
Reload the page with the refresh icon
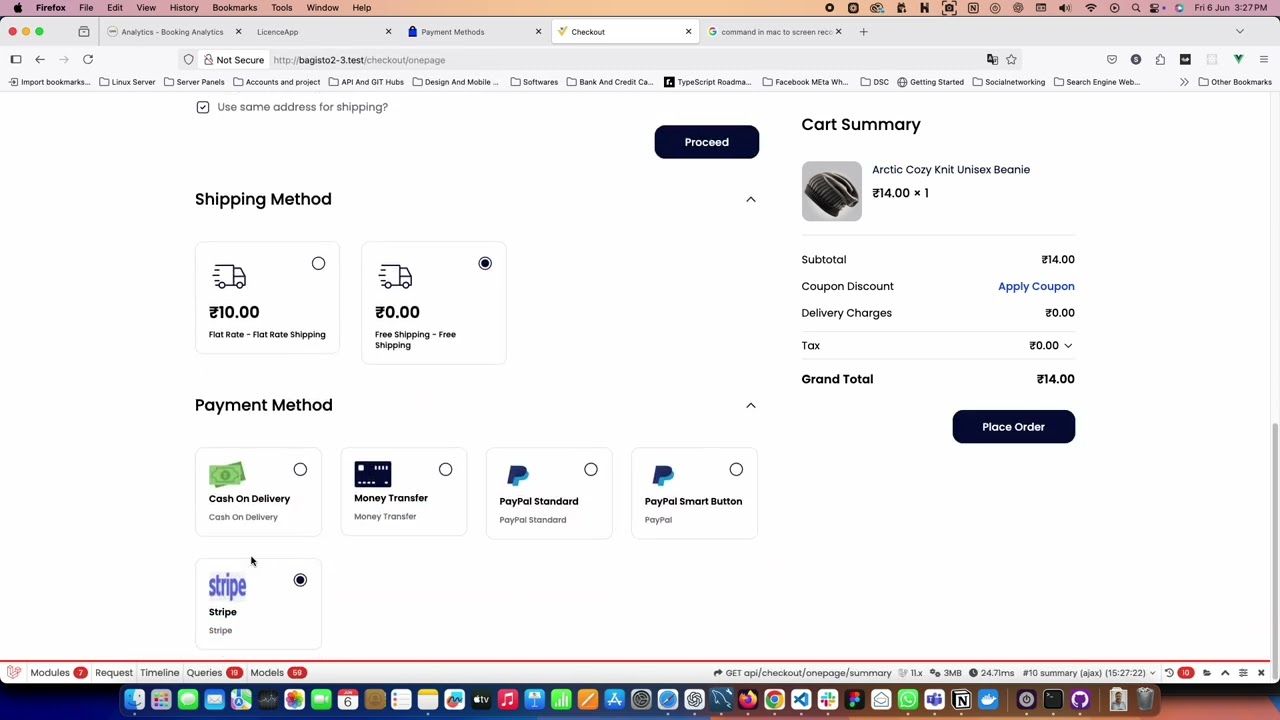point(88,60)
